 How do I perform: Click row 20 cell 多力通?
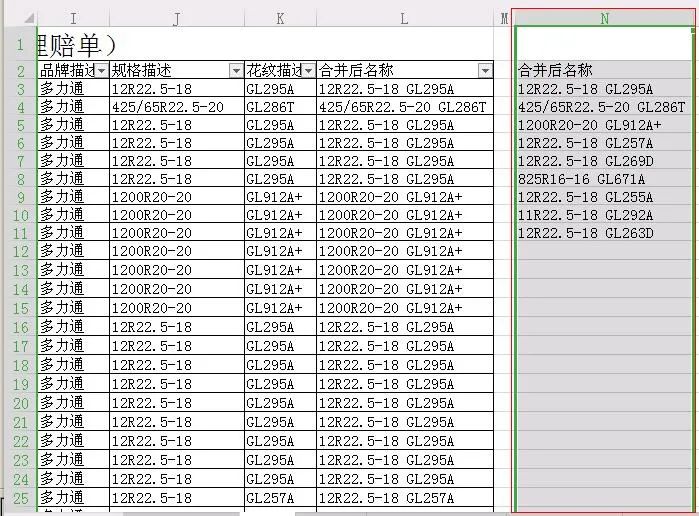point(73,403)
